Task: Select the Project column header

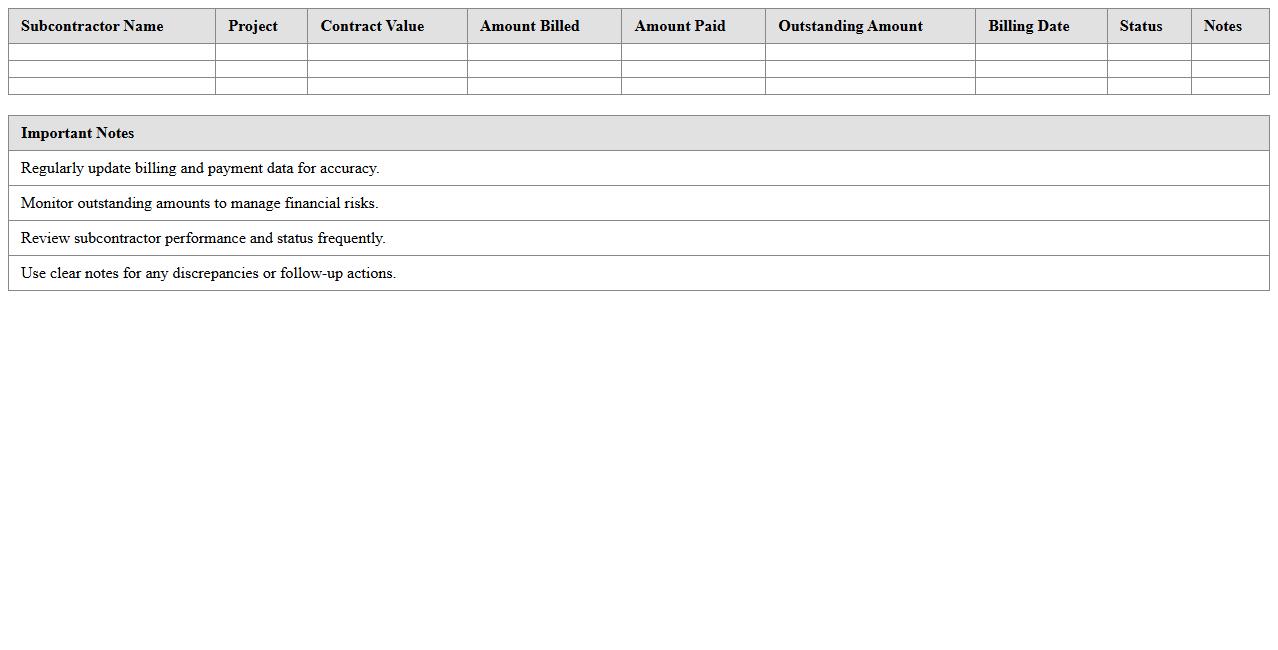Action: pyautogui.click(x=253, y=26)
